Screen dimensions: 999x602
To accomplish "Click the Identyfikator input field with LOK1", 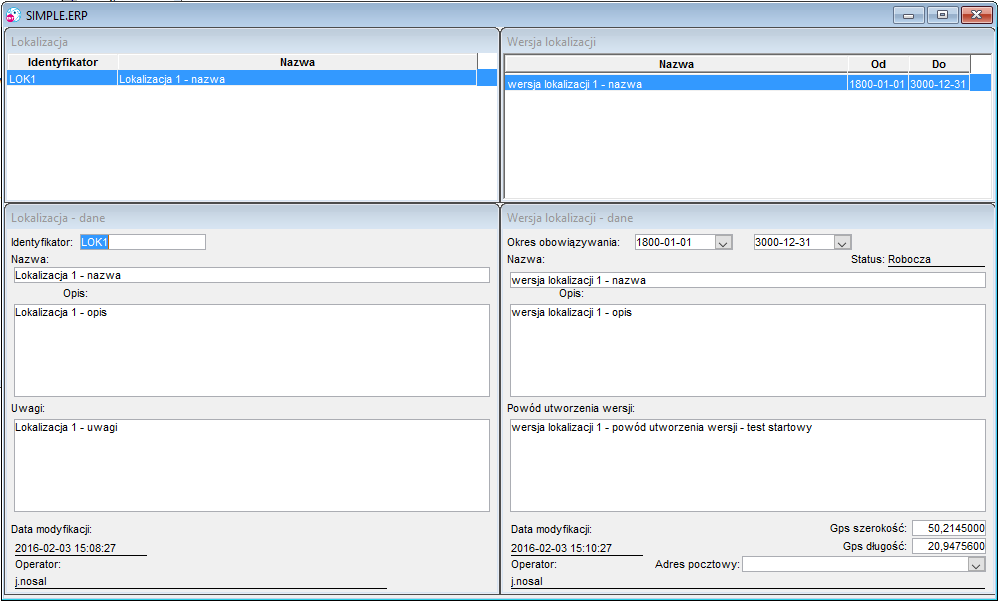I will tap(143, 242).
